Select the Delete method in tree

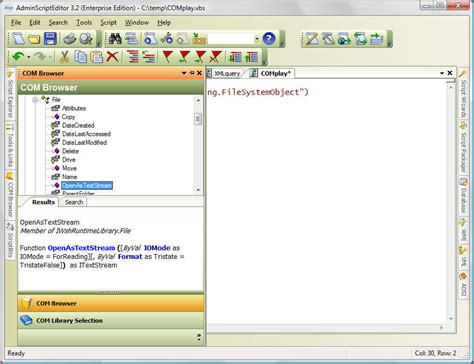point(70,151)
